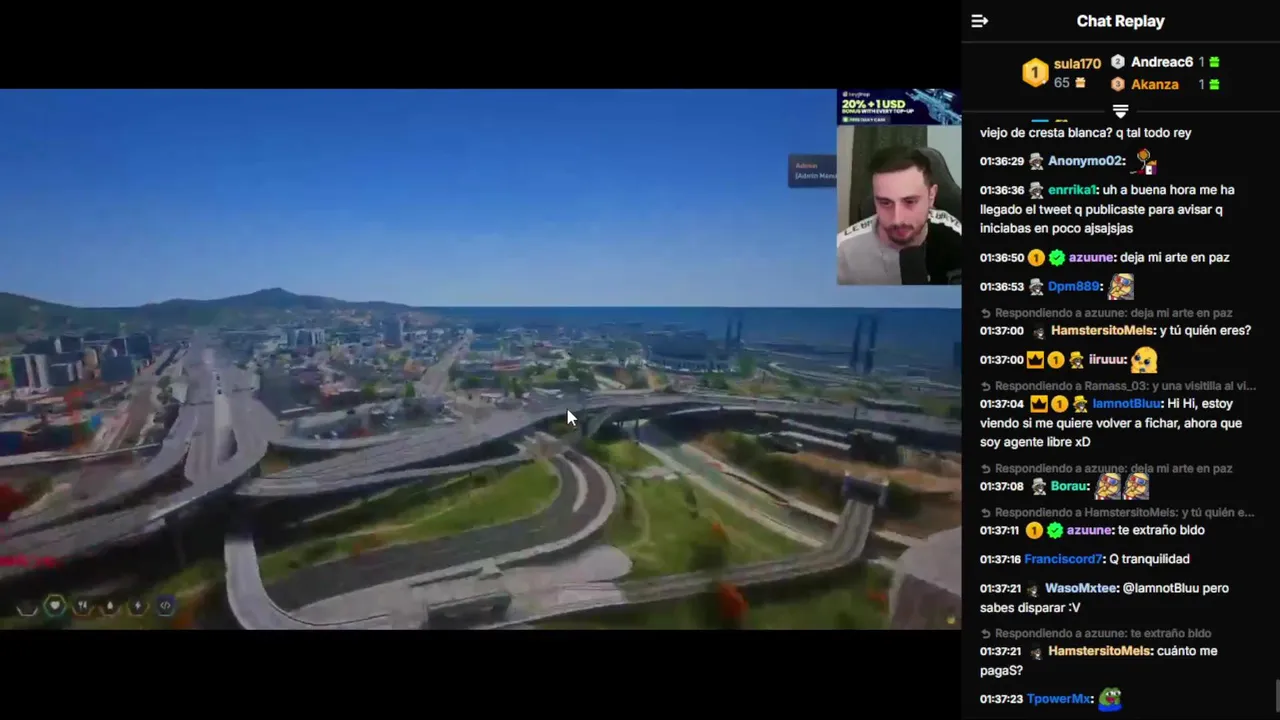Click the crown badge beside IamnotBluu
Image resolution: width=1280 pixels, height=720 pixels.
point(1039,404)
